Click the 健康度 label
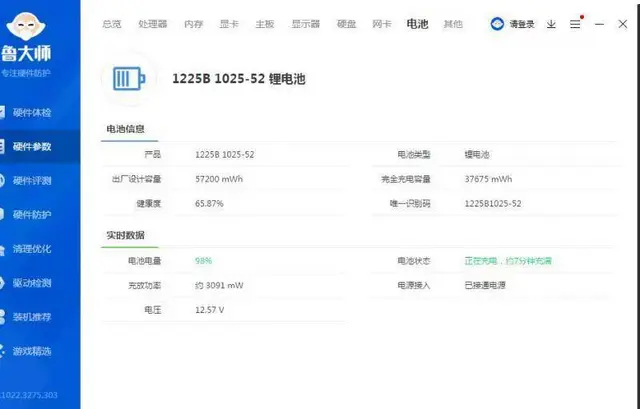The height and width of the screenshot is (409, 640). pos(149,204)
